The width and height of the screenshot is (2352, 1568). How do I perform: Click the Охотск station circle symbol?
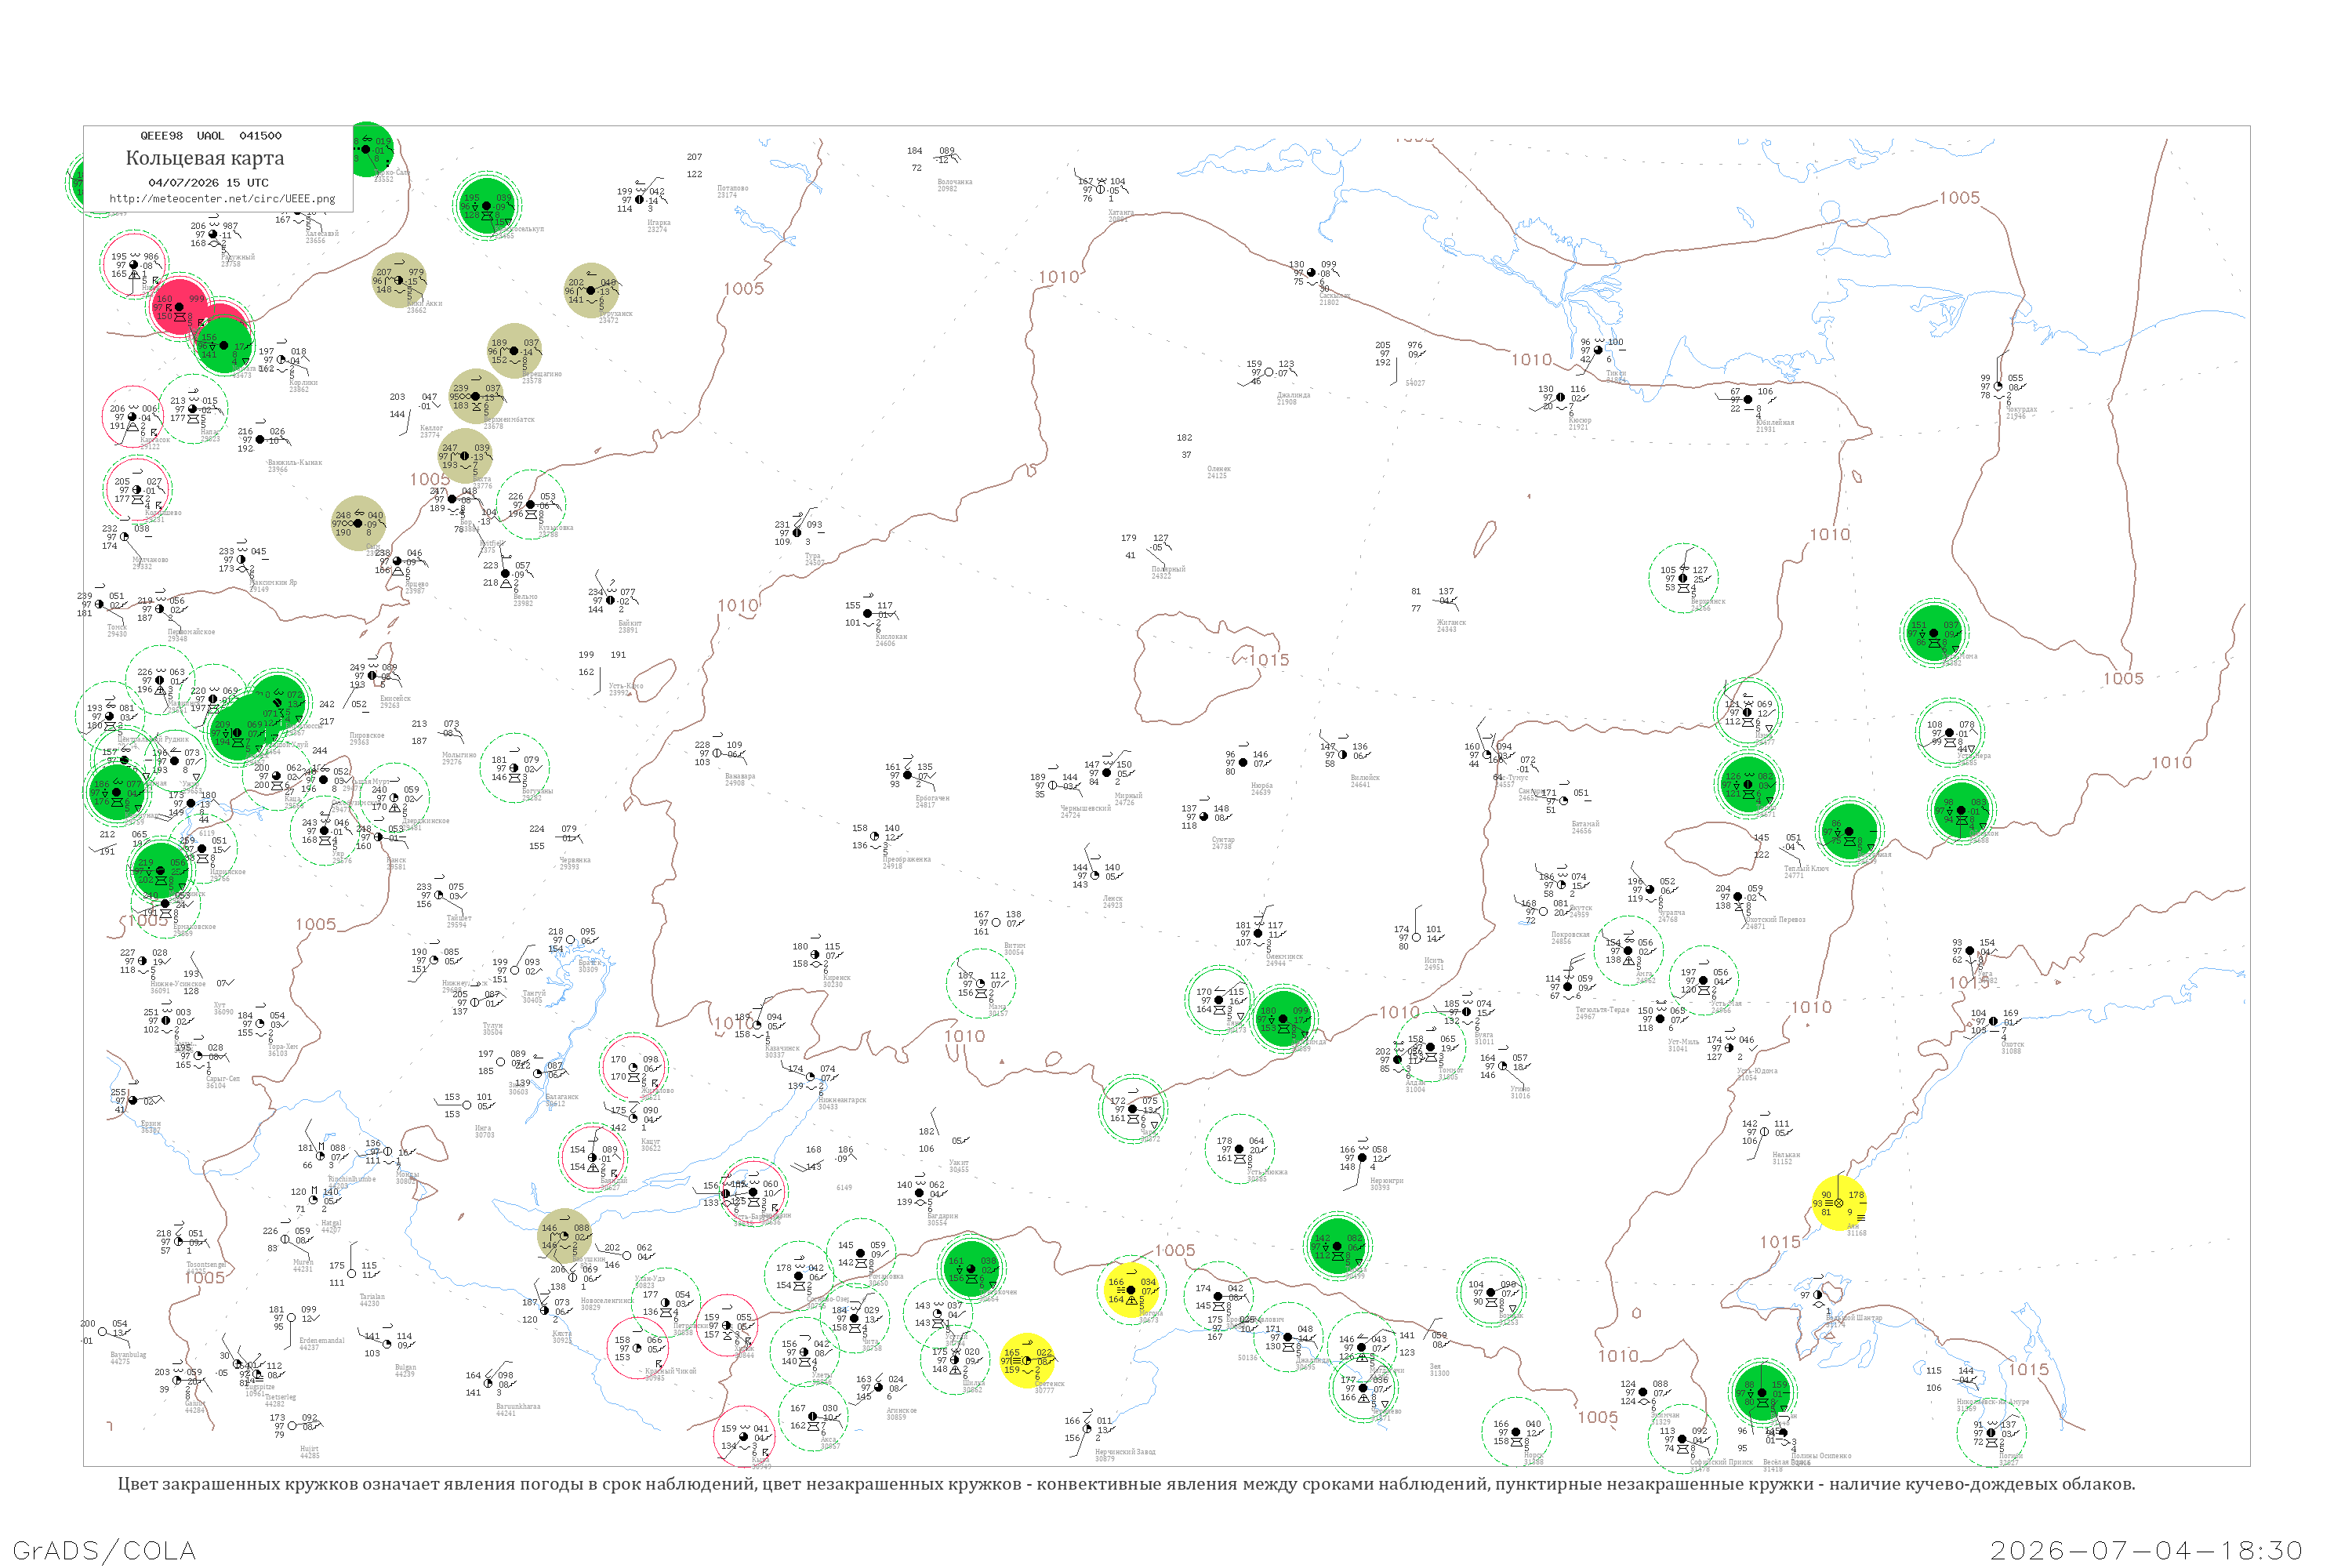coord(1993,1022)
